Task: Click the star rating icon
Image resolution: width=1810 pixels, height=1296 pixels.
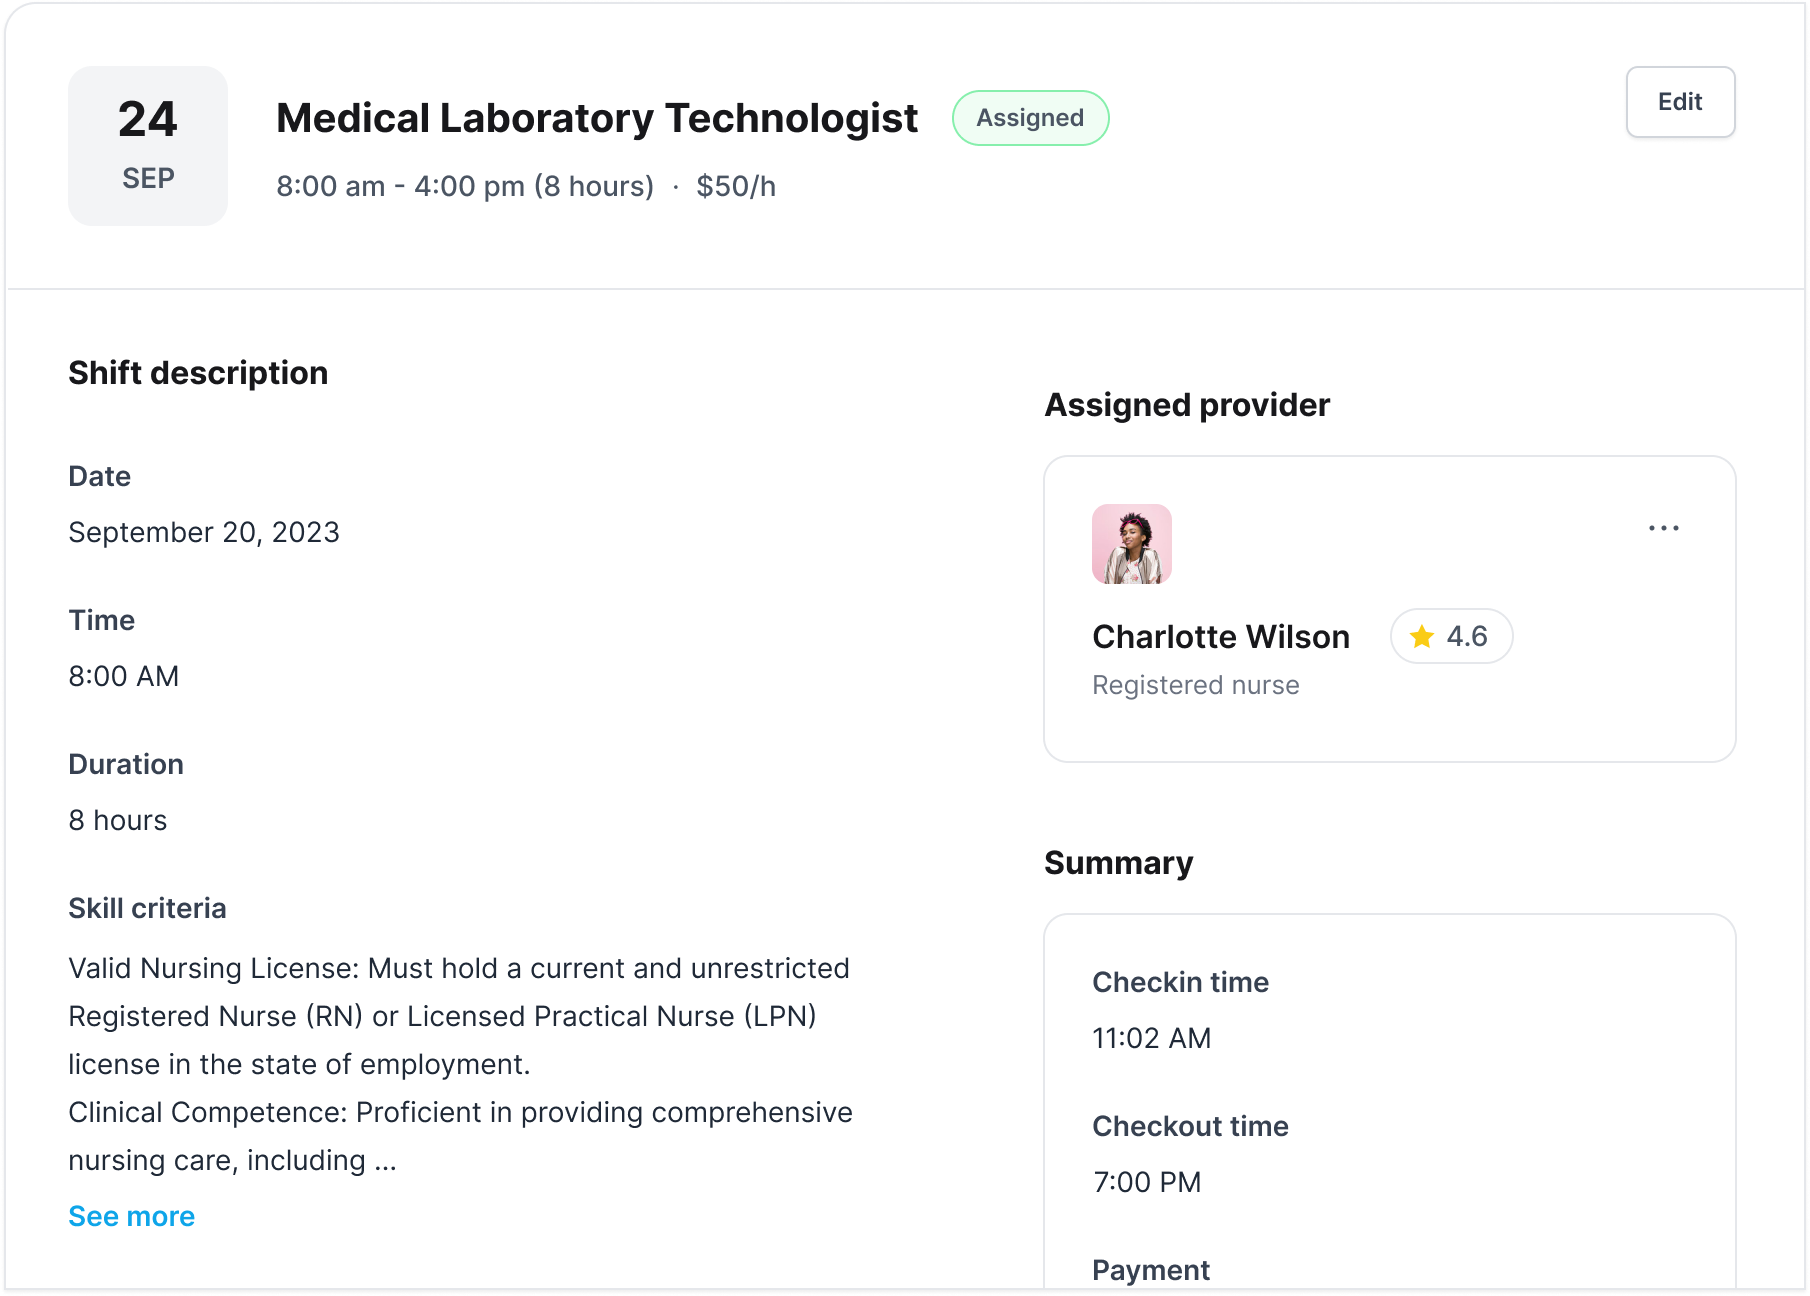Action: pyautogui.click(x=1421, y=636)
